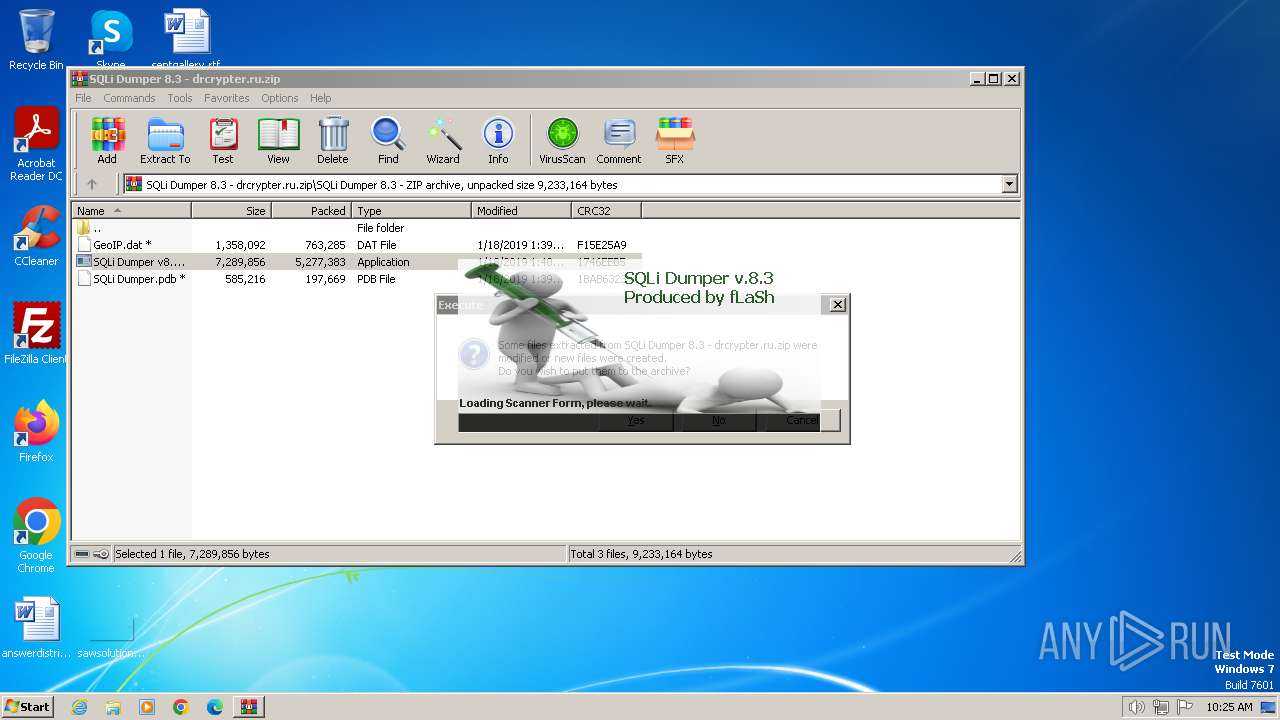Open the FileZilla Client desktop icon

pyautogui.click(x=36, y=333)
